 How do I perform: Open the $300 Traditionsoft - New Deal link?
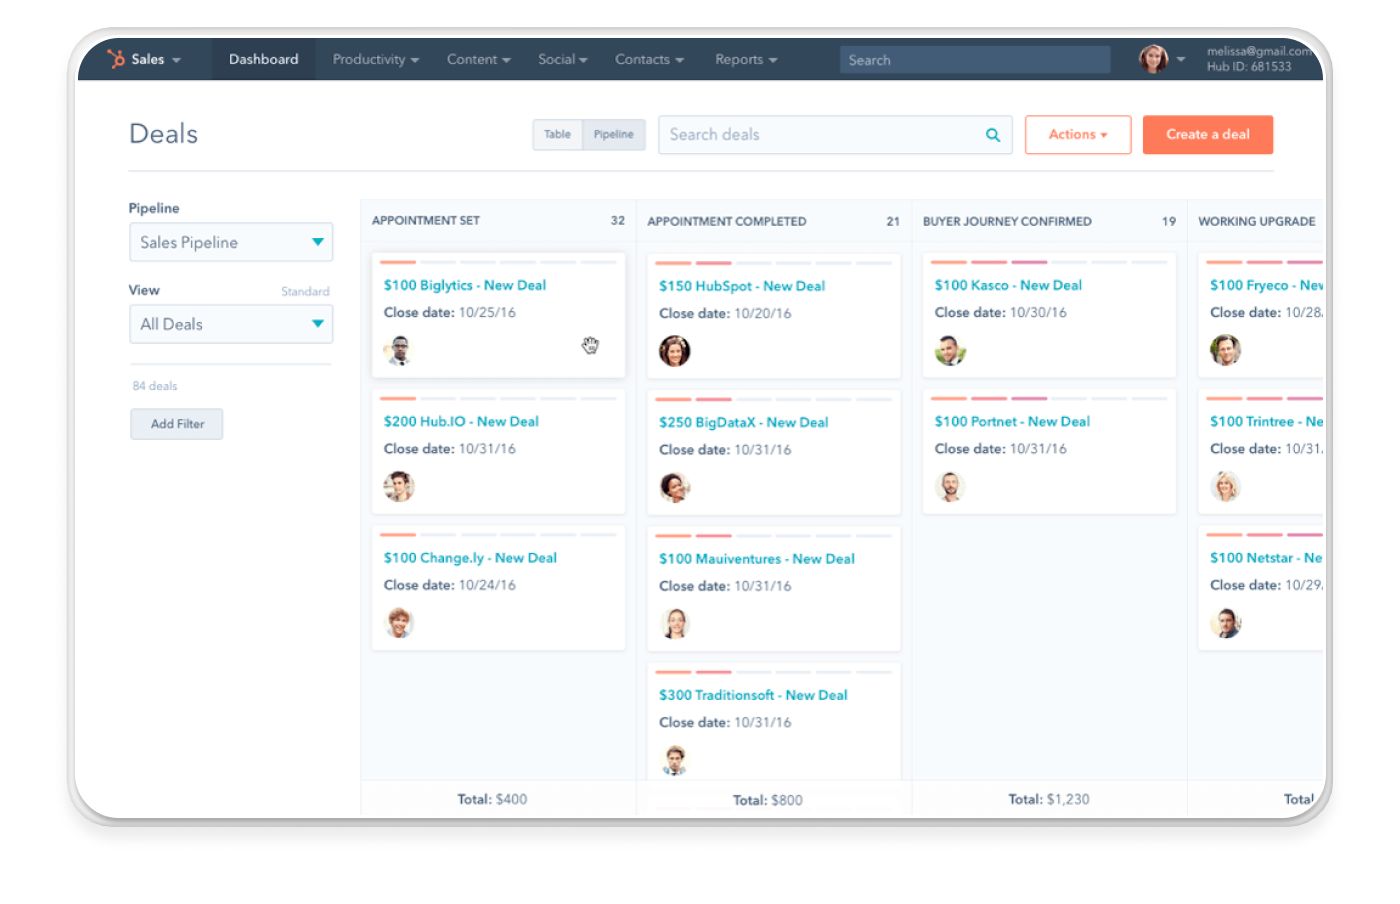click(x=753, y=695)
